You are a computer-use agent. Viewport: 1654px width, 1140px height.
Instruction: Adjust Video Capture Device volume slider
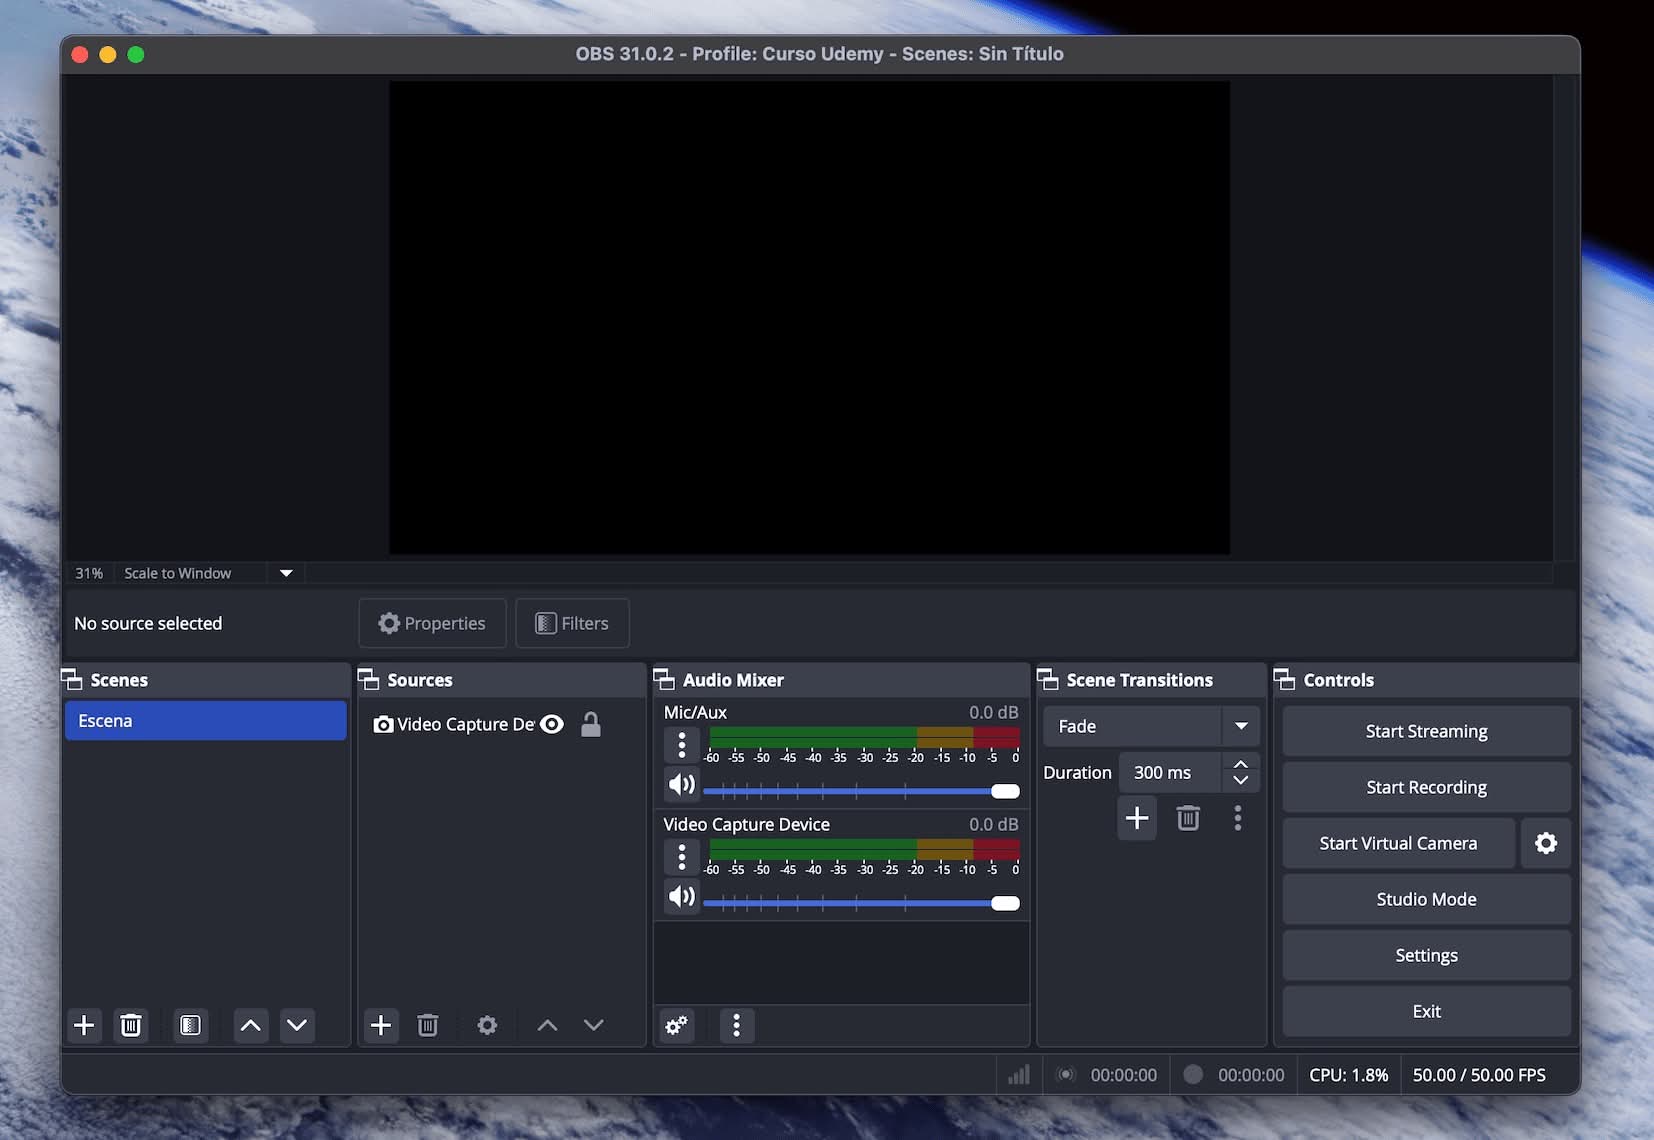(x=862, y=903)
